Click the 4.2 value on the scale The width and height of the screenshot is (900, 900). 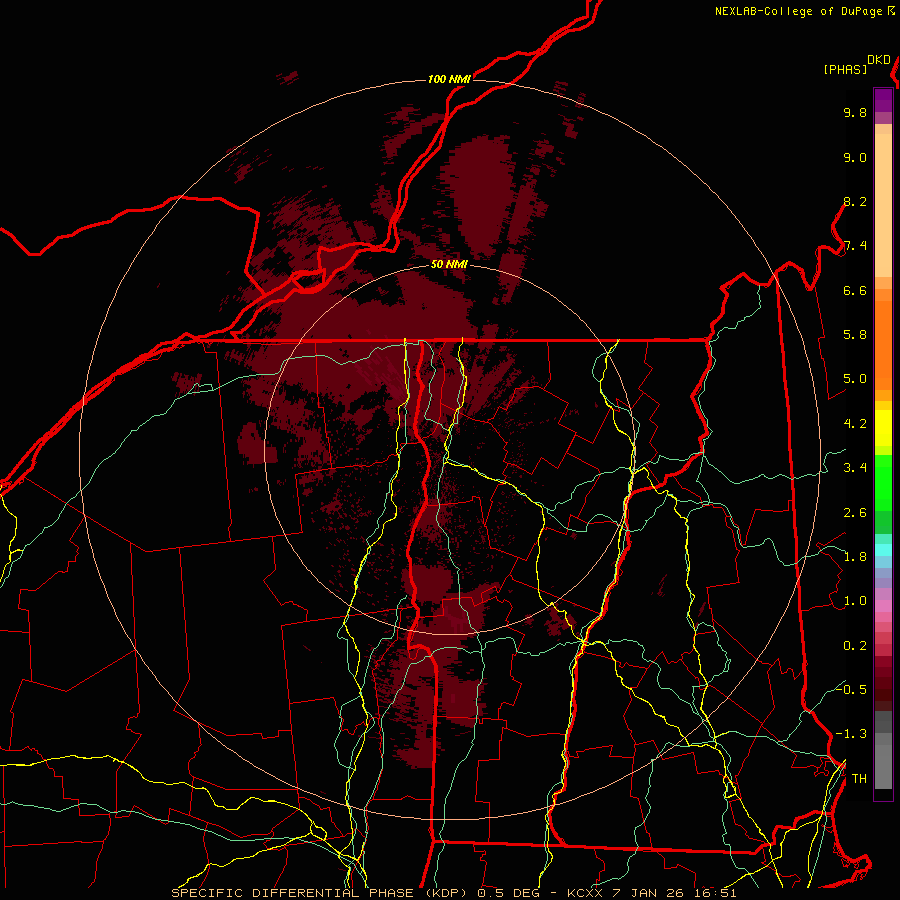[x=855, y=424]
